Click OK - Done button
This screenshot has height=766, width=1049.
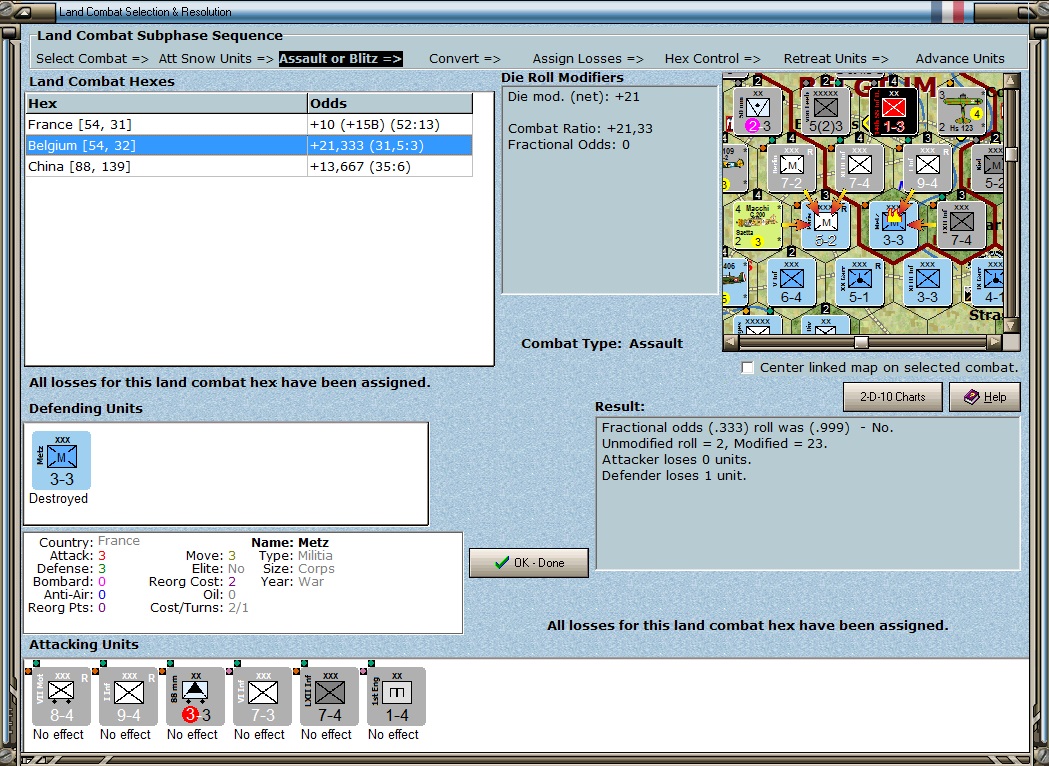pyautogui.click(x=529, y=563)
